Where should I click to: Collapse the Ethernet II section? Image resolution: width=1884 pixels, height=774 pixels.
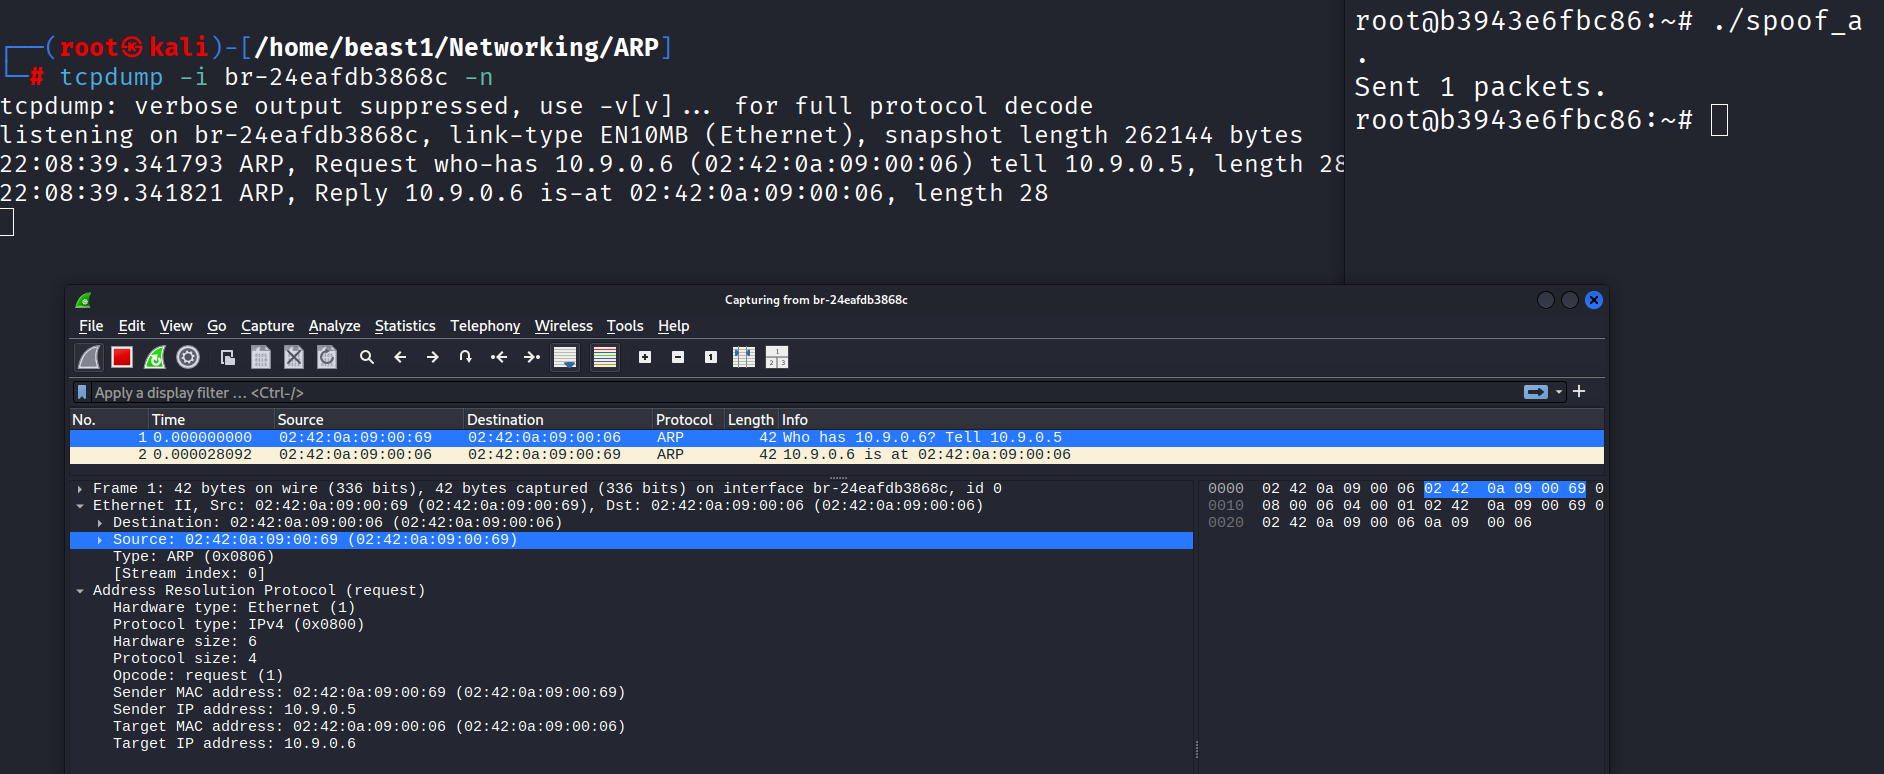(80, 506)
